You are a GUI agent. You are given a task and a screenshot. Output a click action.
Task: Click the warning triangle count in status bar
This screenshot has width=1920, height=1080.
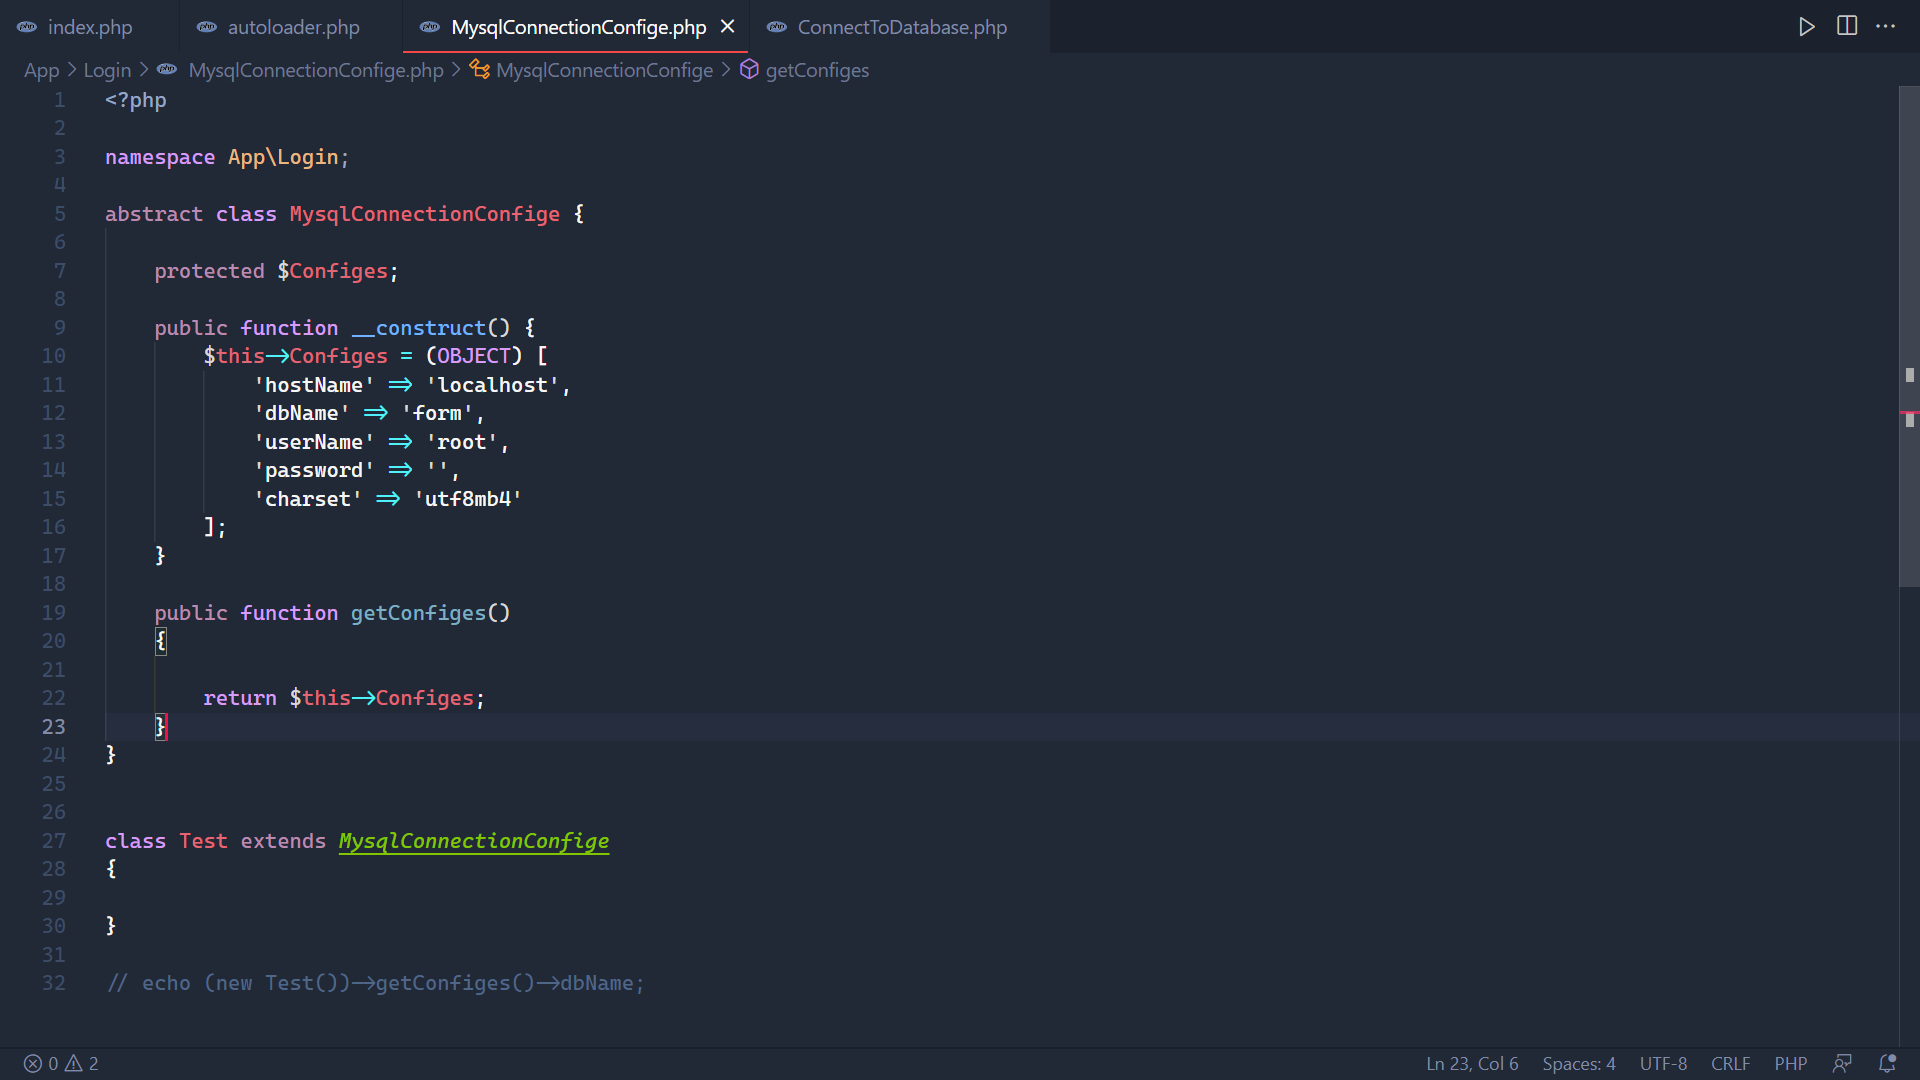(82, 1063)
